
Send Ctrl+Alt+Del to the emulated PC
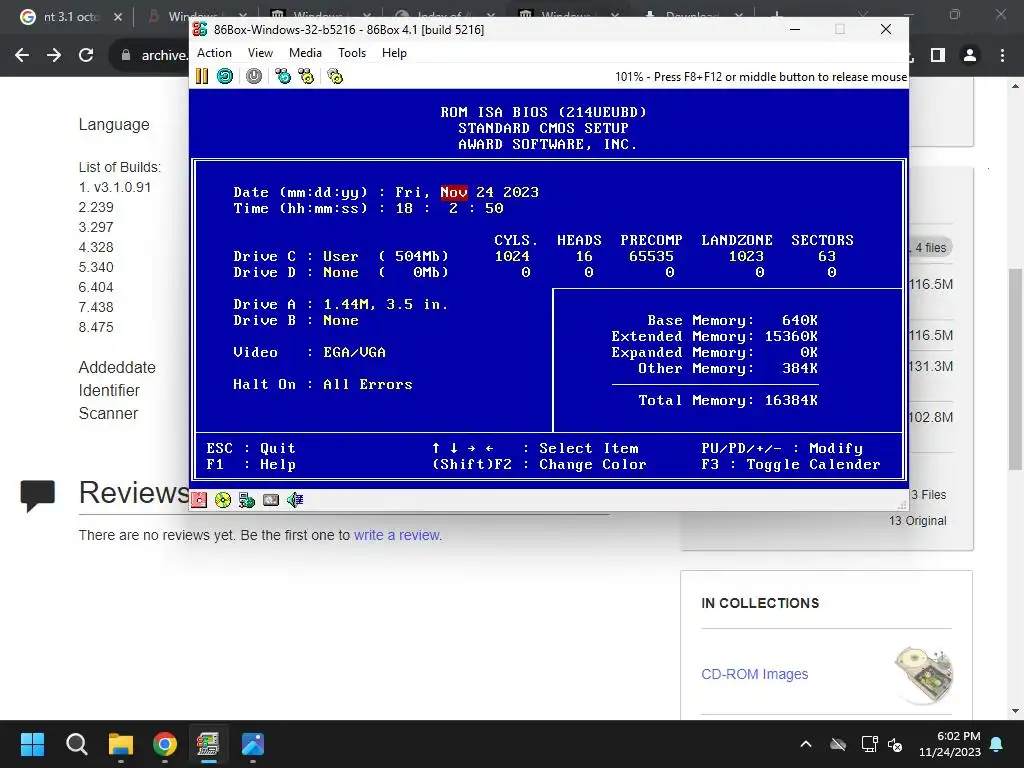(x=283, y=76)
